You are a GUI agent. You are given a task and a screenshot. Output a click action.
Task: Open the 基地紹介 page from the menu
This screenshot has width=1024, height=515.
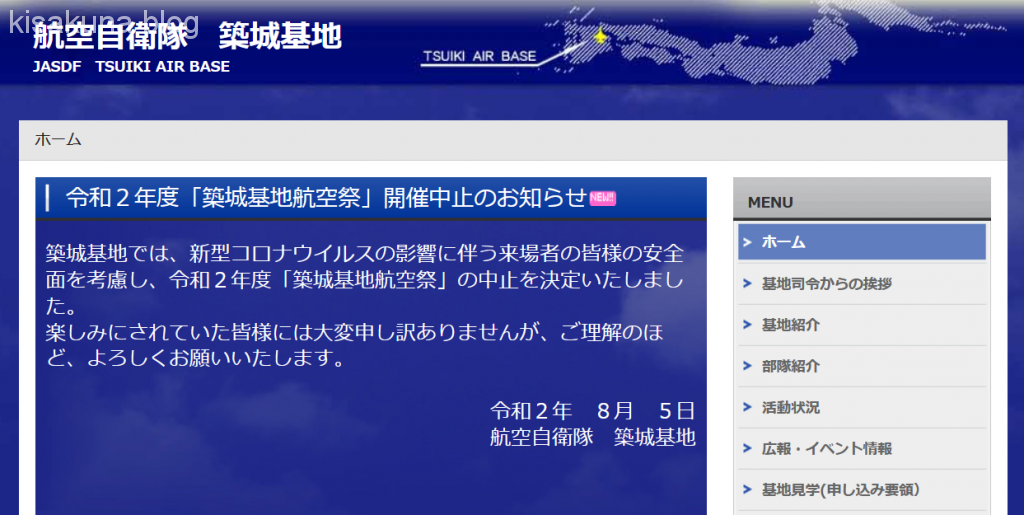point(790,324)
